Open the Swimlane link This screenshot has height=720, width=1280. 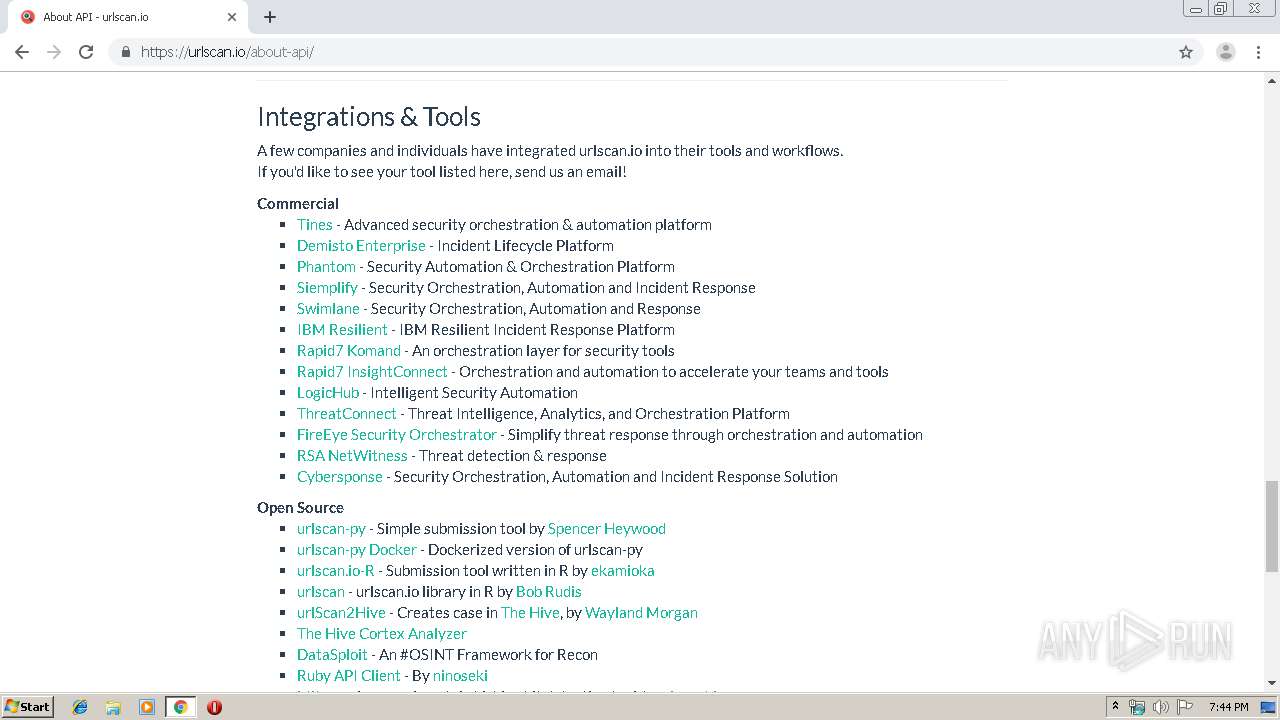point(328,309)
